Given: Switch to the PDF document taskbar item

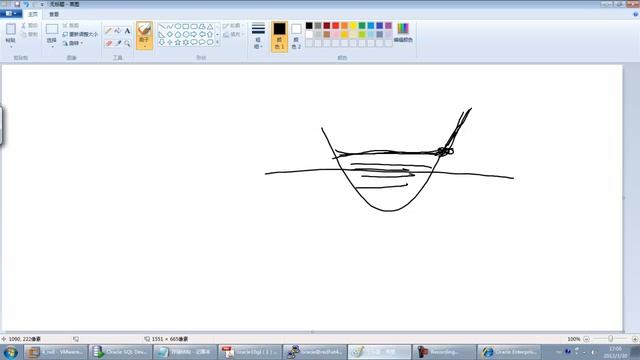Looking at the screenshot, I should point(250,352).
